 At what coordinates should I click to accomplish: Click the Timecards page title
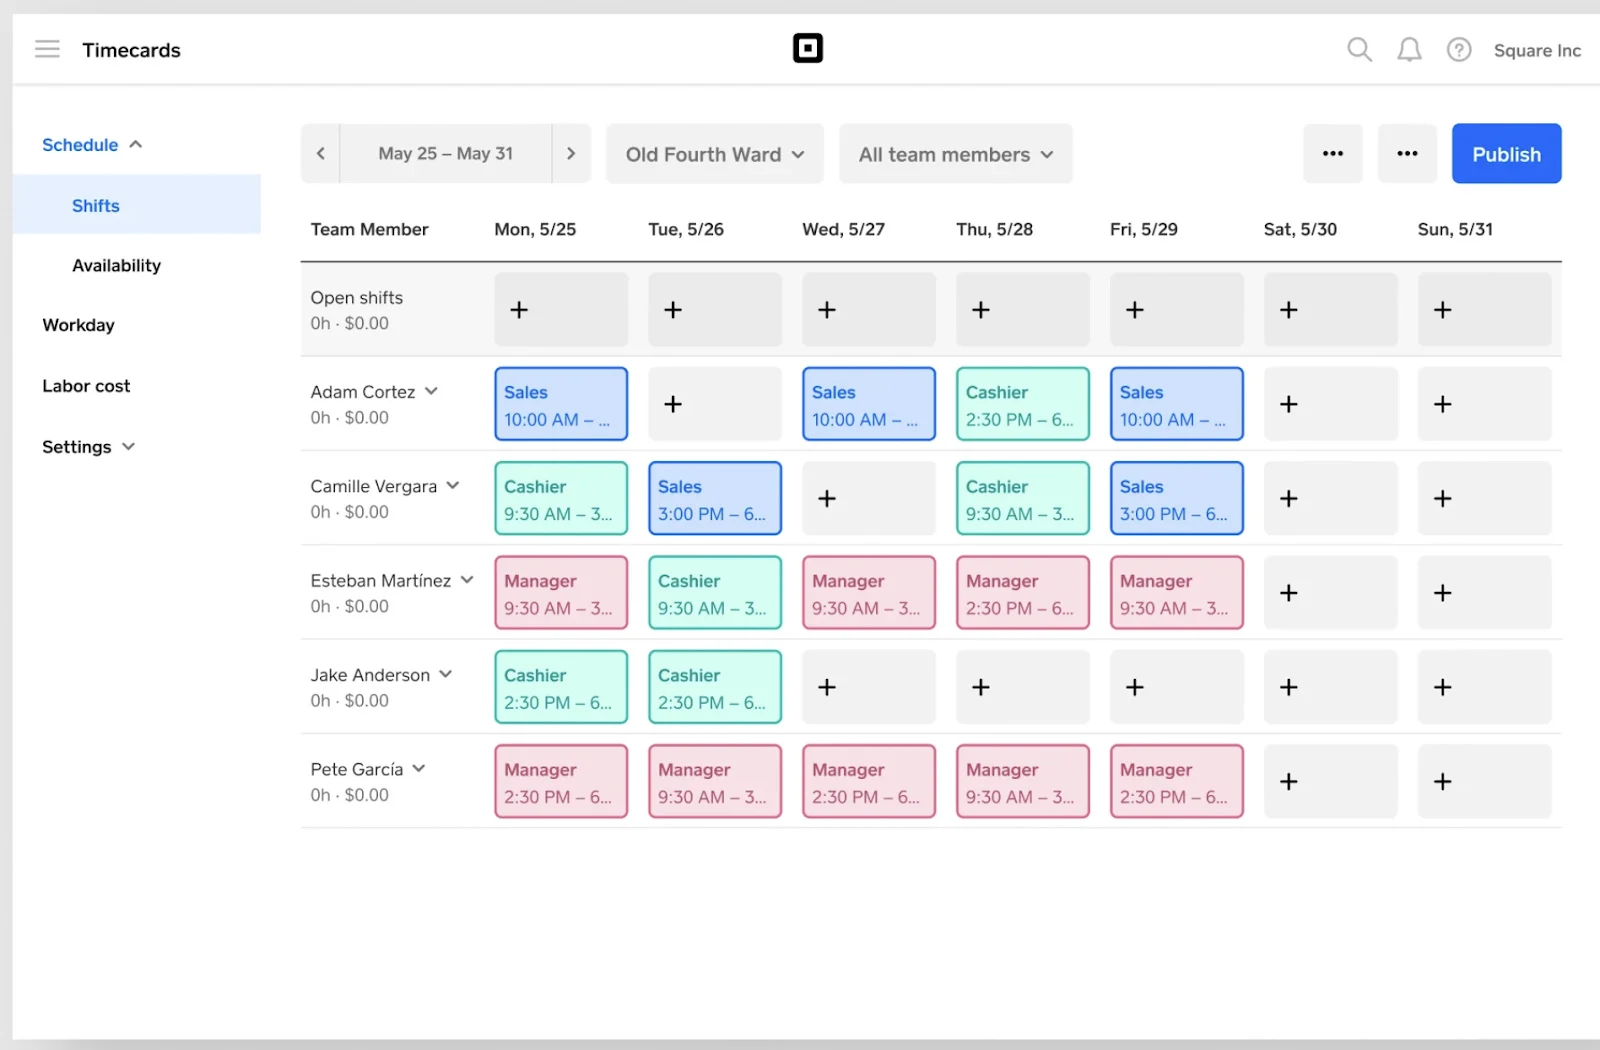(x=131, y=50)
